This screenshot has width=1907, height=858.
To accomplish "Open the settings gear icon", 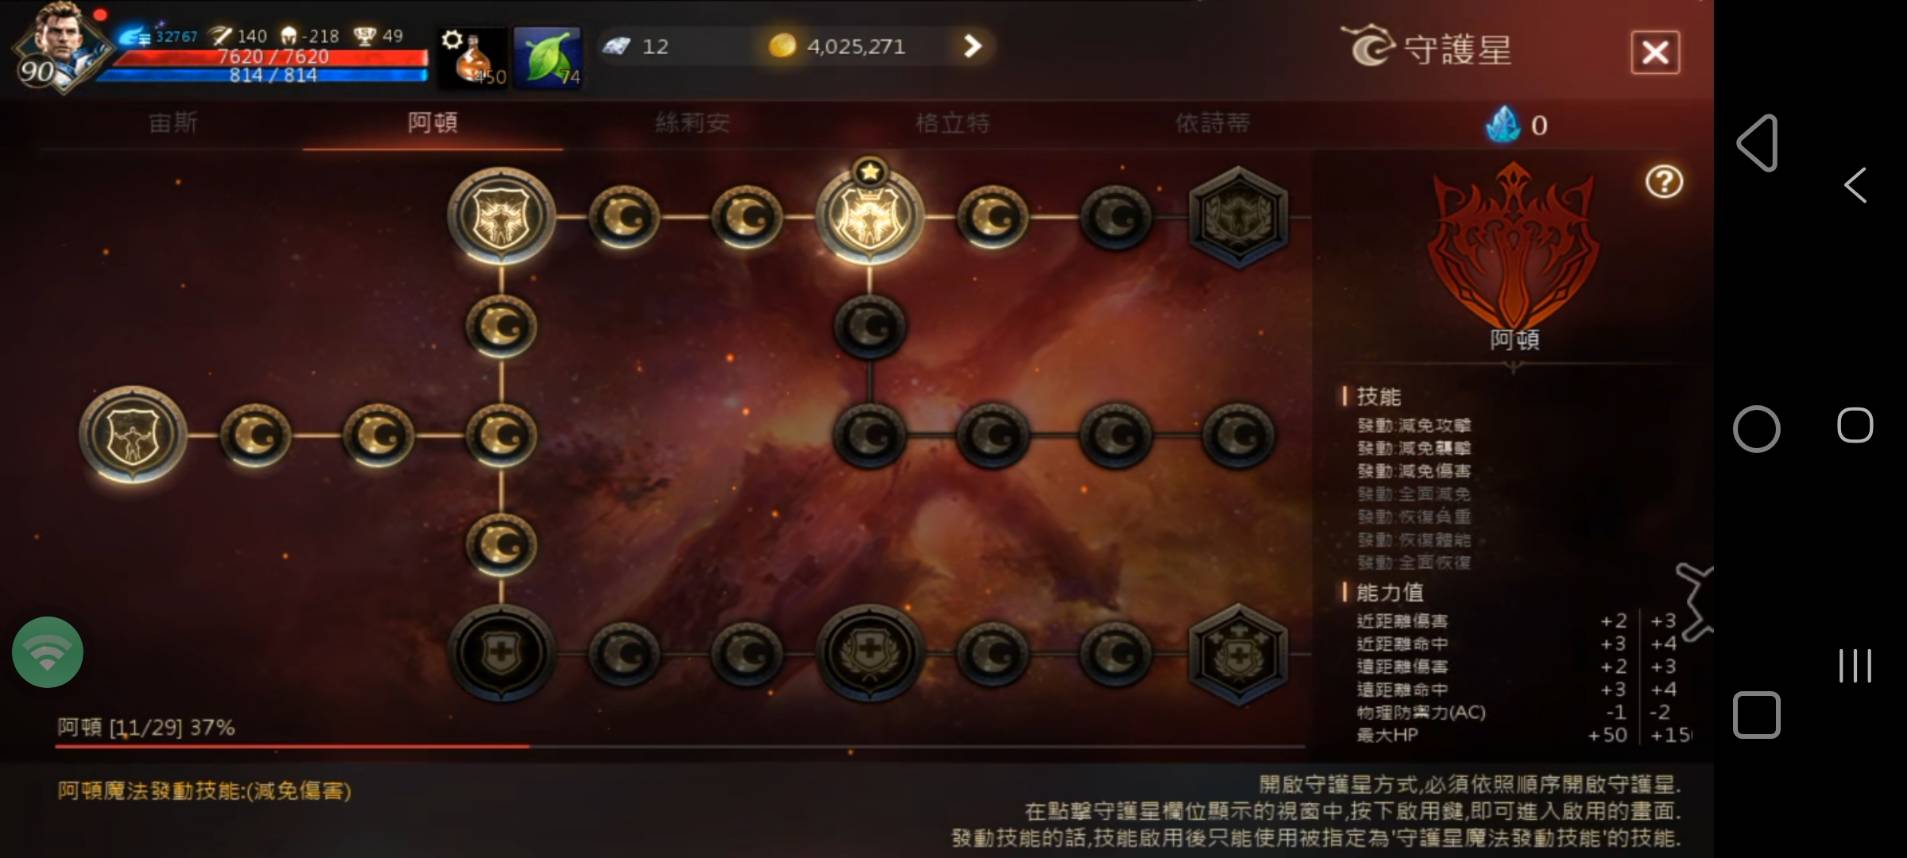I will pyautogui.click(x=452, y=40).
